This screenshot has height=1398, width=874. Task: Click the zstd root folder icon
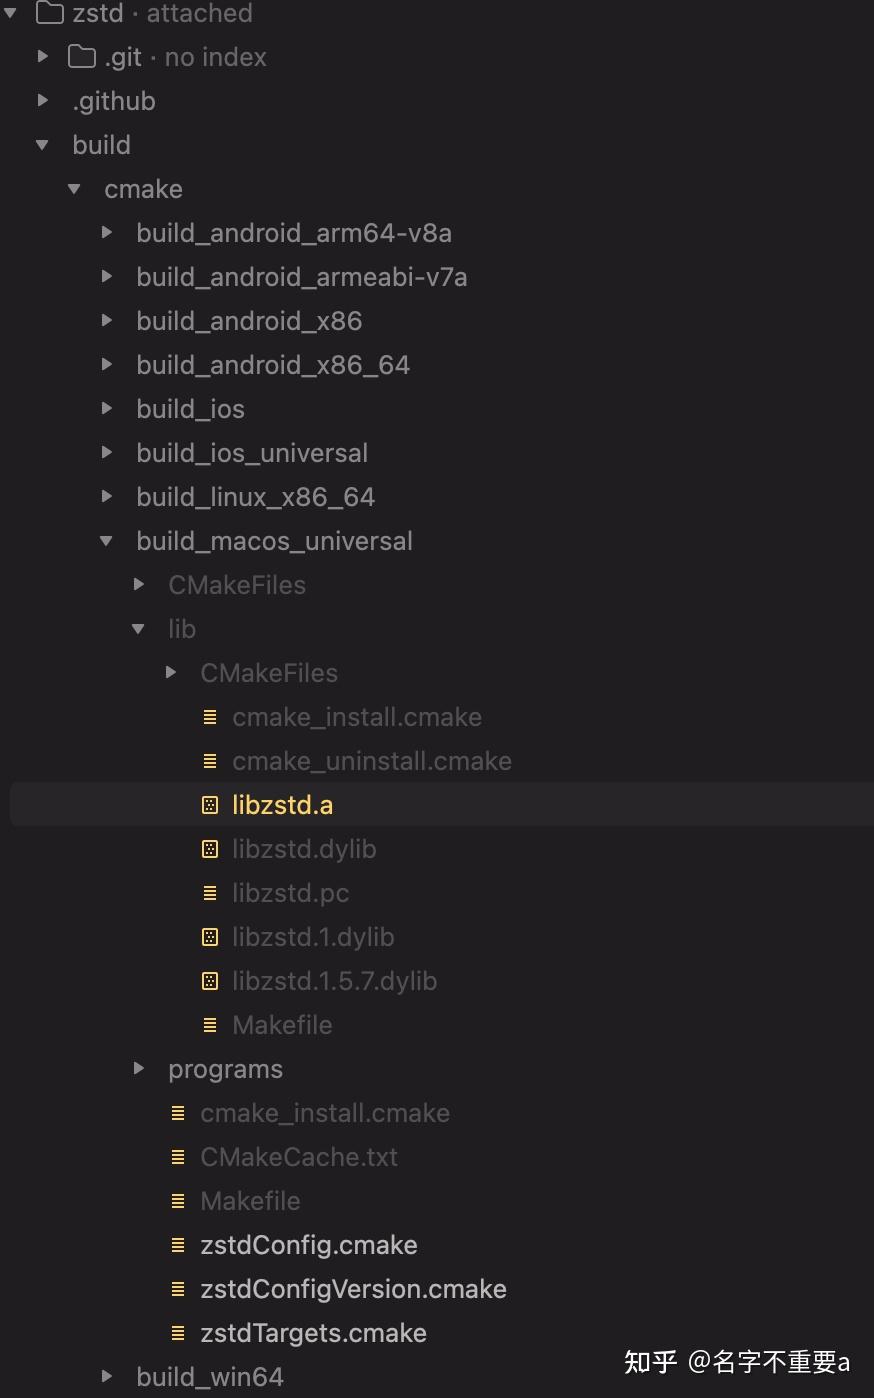(50, 13)
